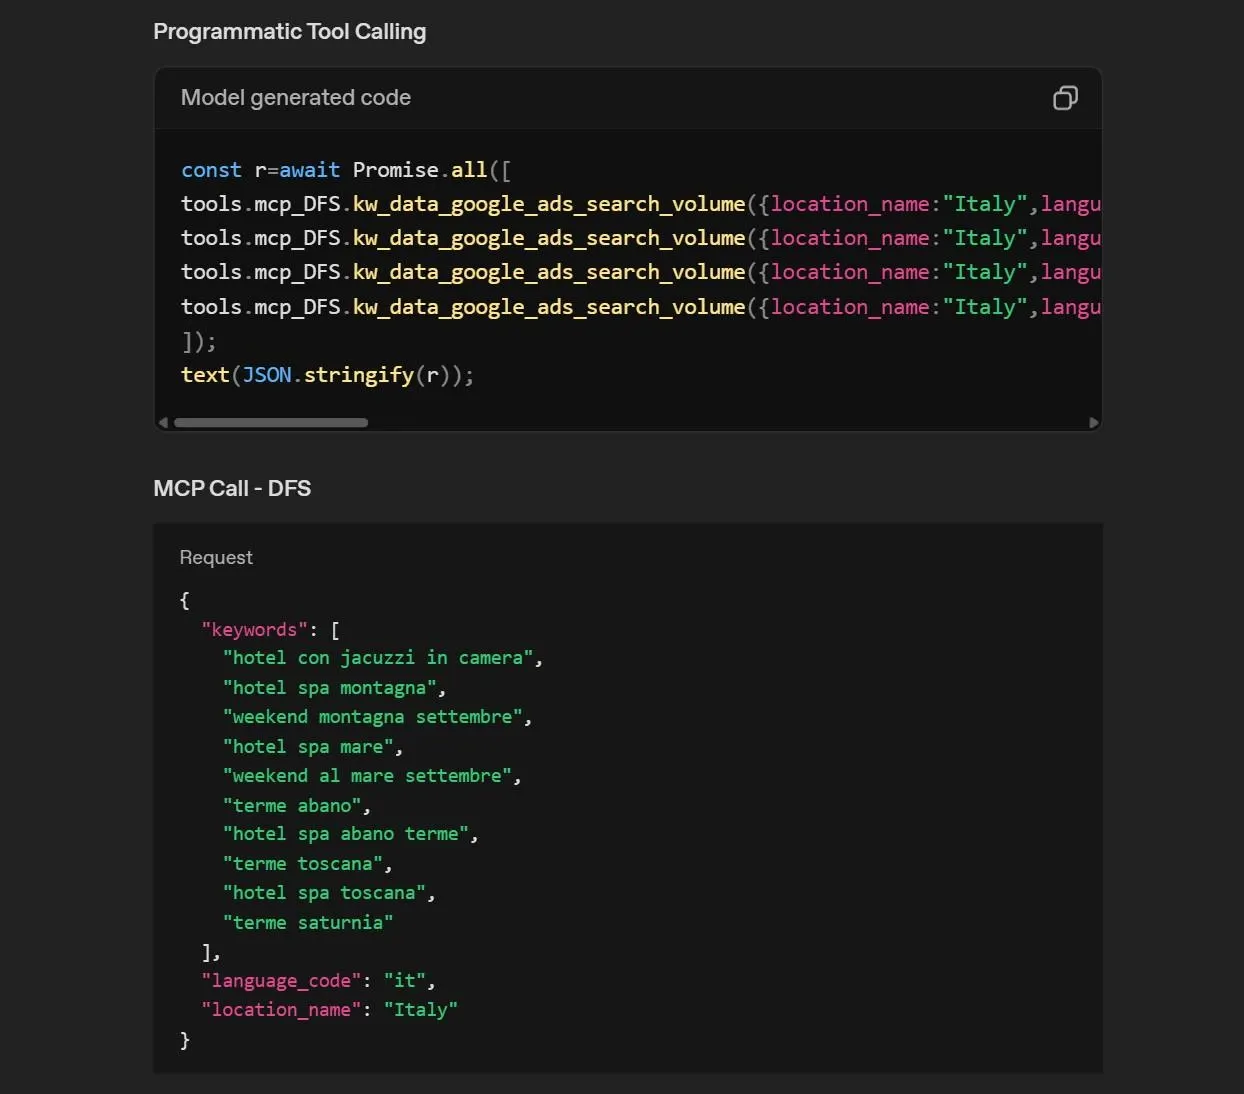1244x1094 pixels.
Task: Click the code block's right scroll arrow
Action: point(1093,423)
